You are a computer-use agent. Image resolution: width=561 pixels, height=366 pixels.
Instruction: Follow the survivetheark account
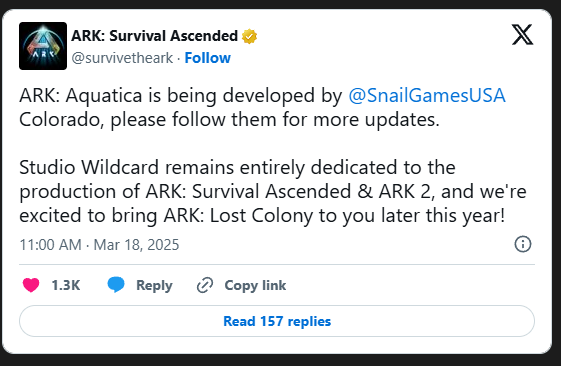point(208,58)
